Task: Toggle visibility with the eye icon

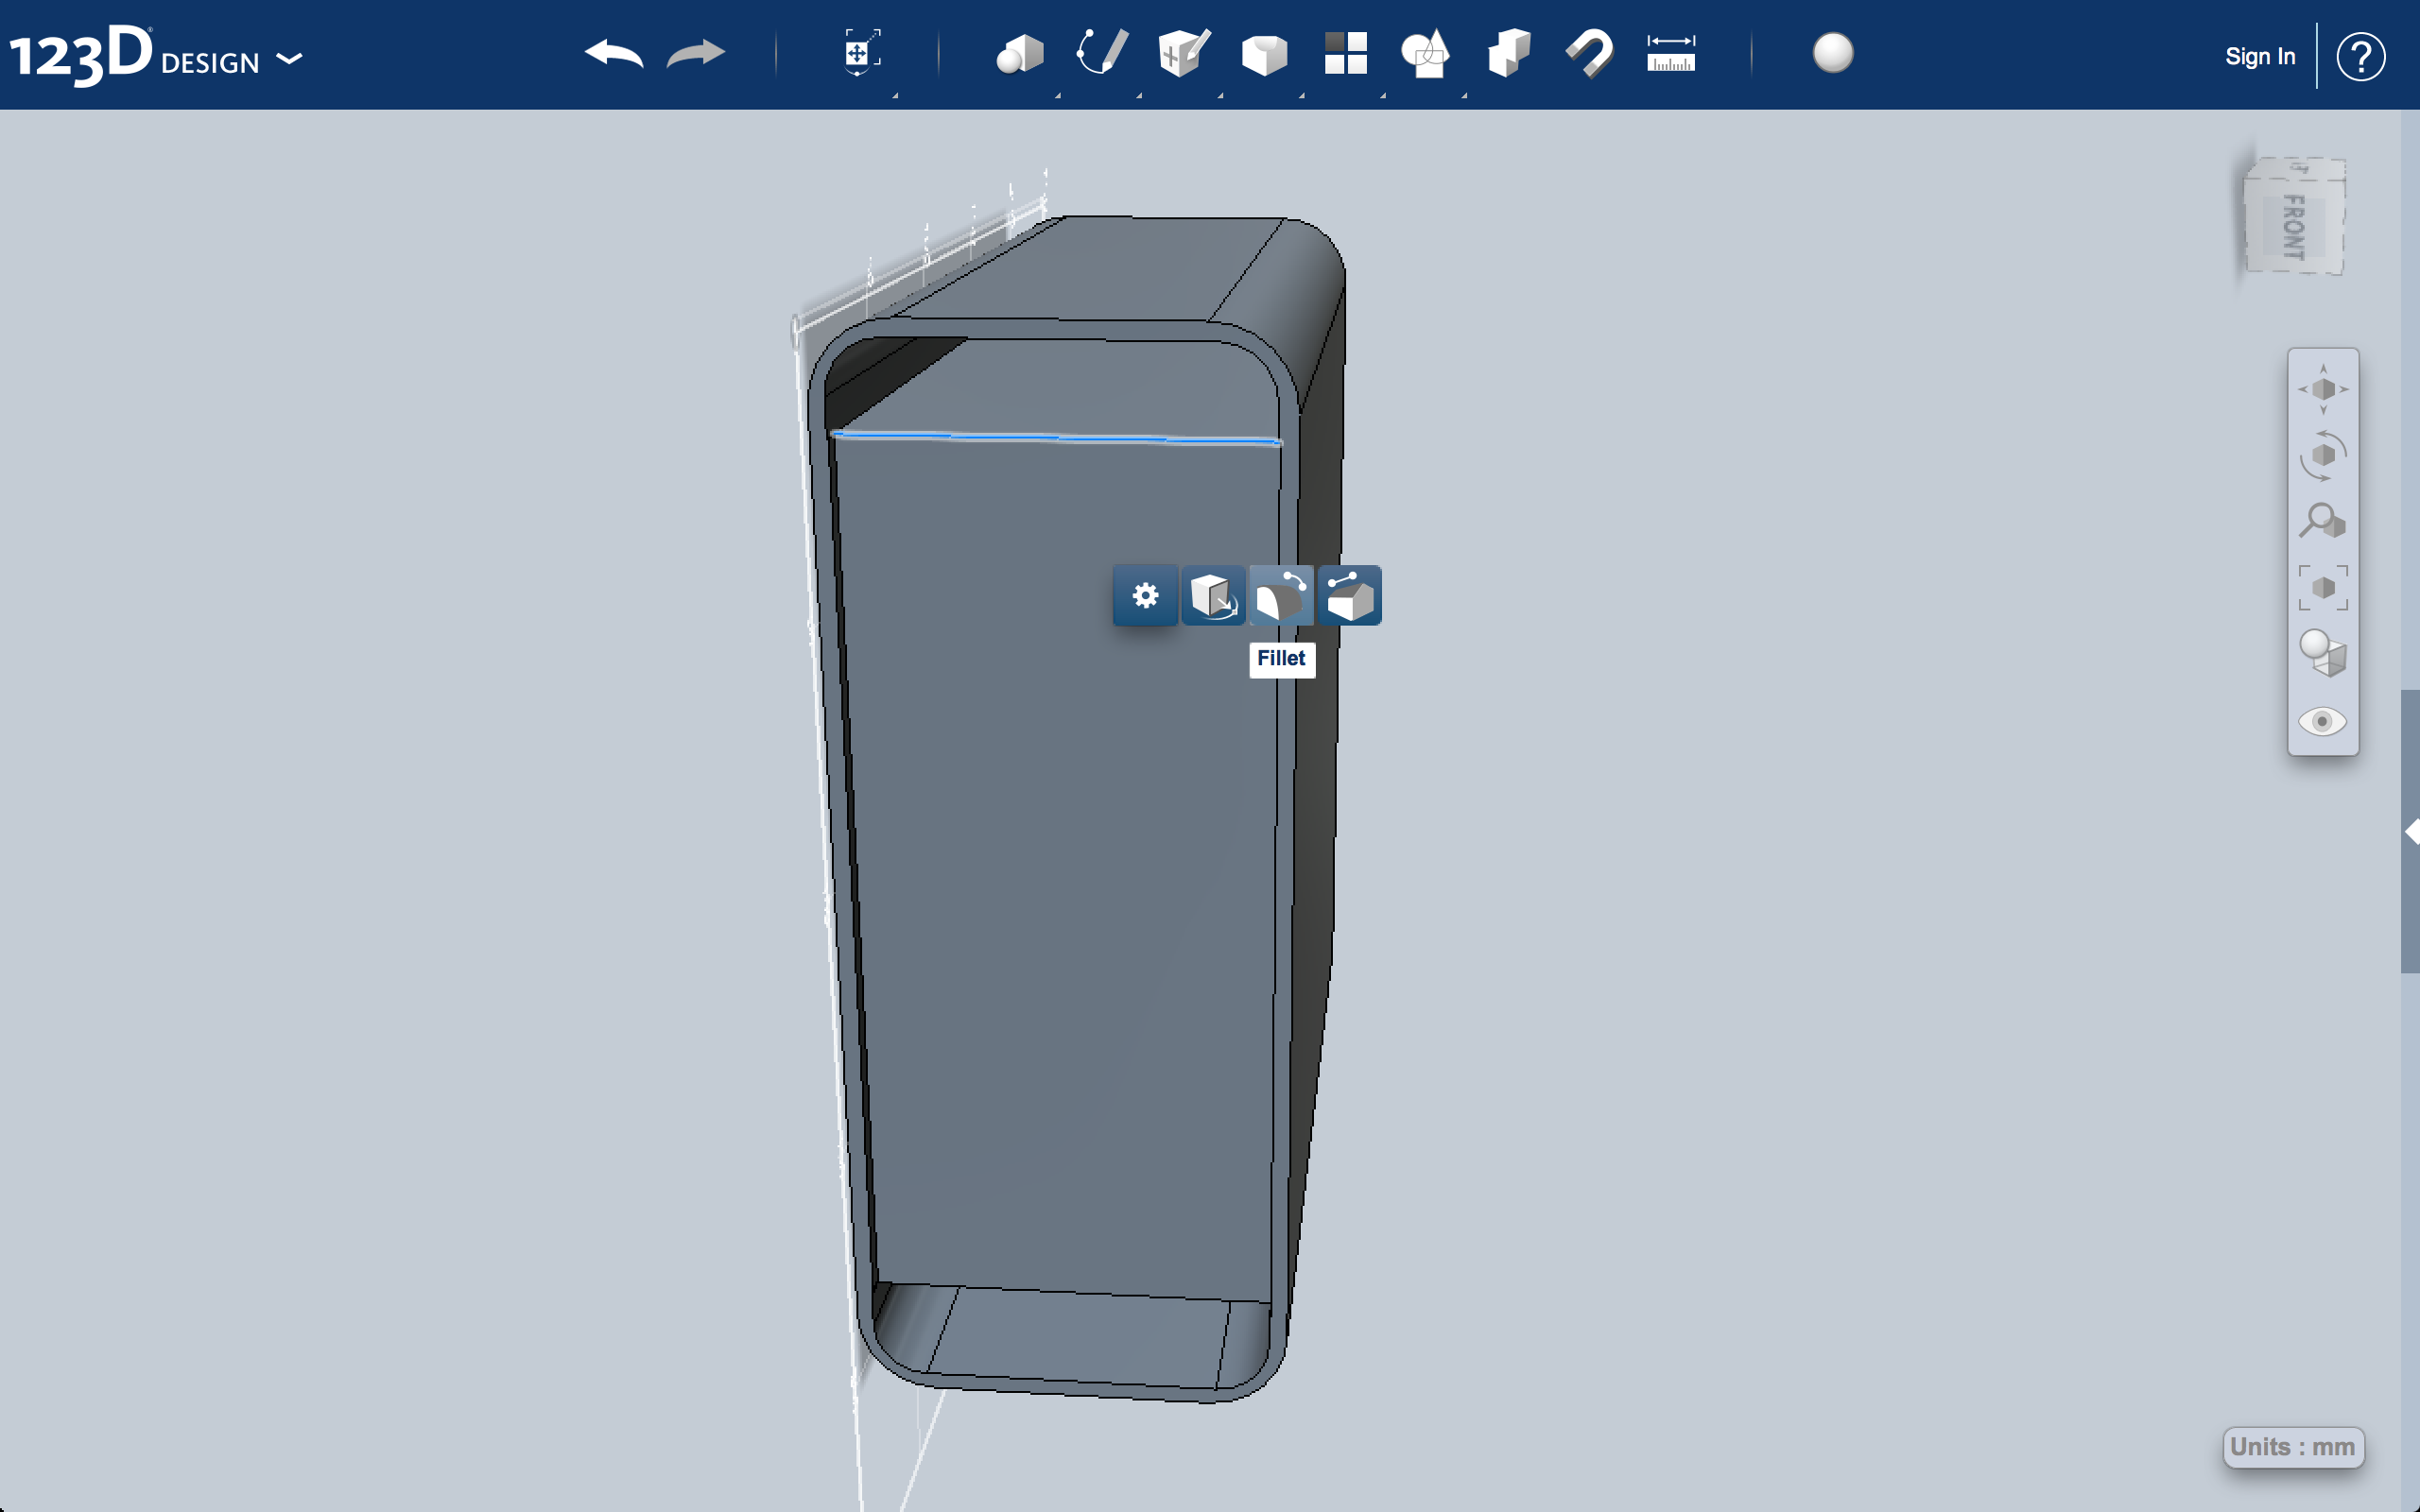Action: pyautogui.click(x=2323, y=722)
